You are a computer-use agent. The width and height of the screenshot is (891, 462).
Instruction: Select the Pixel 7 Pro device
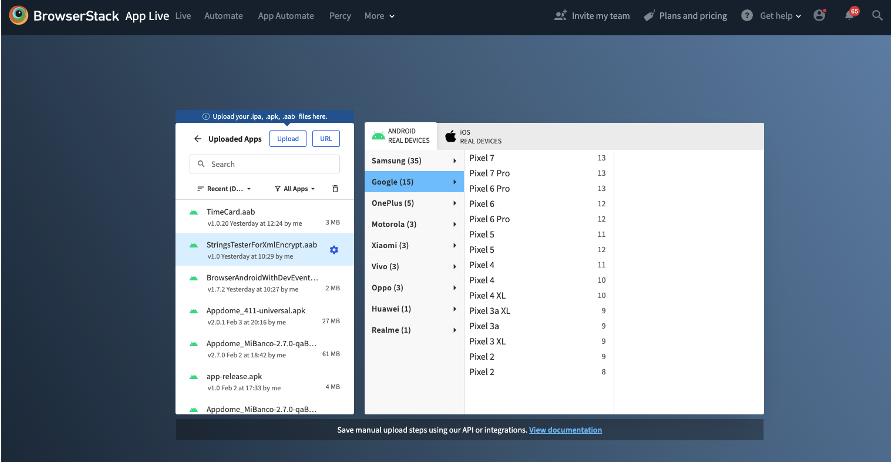pyautogui.click(x=490, y=173)
